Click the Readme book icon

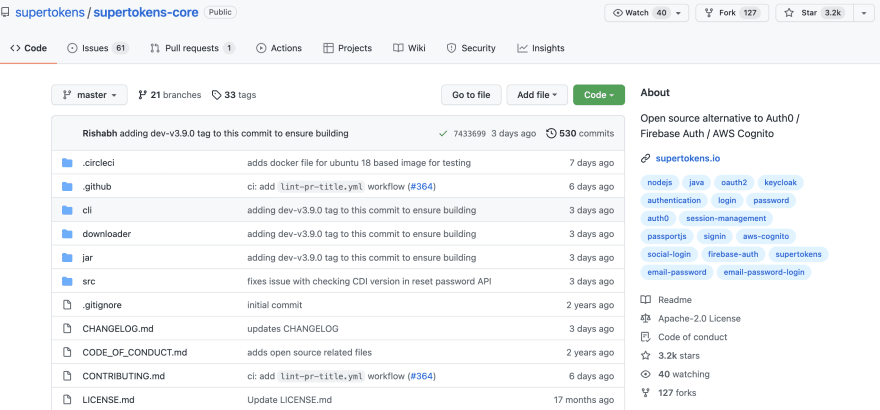645,300
